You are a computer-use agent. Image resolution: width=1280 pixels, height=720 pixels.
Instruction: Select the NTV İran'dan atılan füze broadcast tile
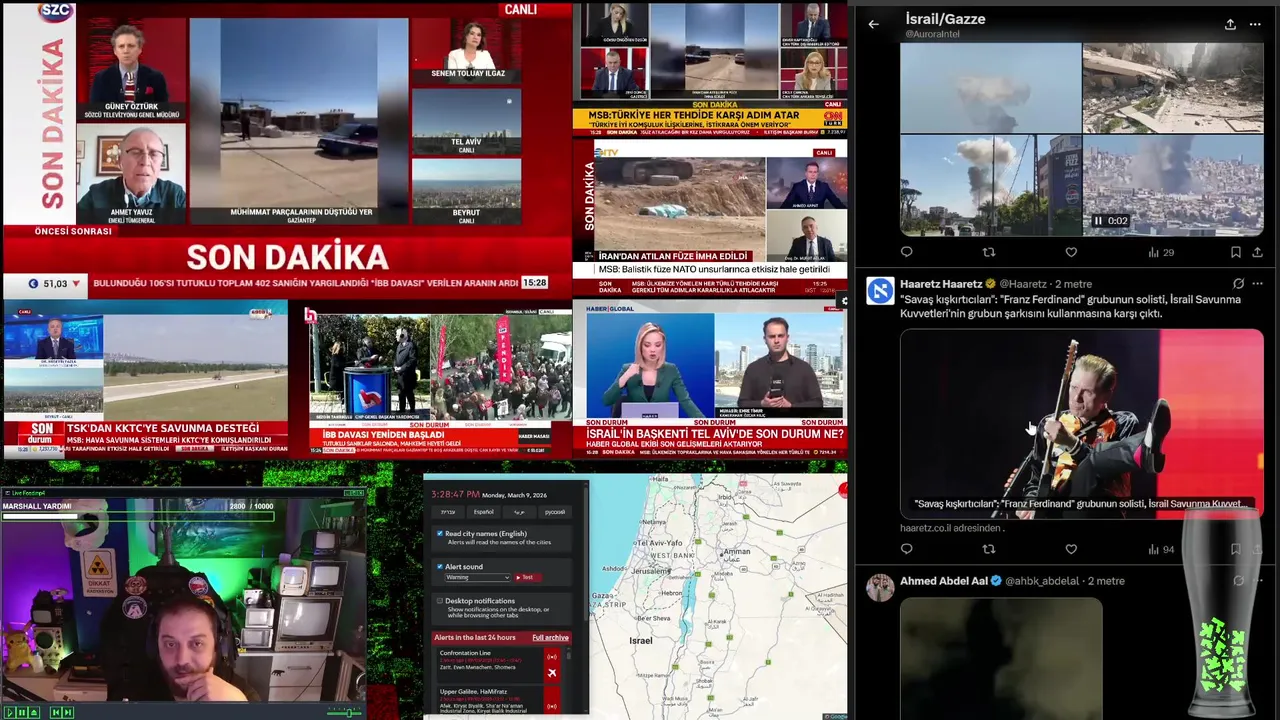[710, 217]
